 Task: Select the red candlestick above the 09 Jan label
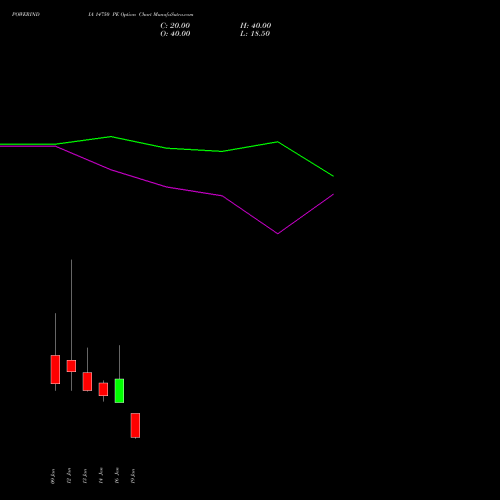click(x=55, y=369)
